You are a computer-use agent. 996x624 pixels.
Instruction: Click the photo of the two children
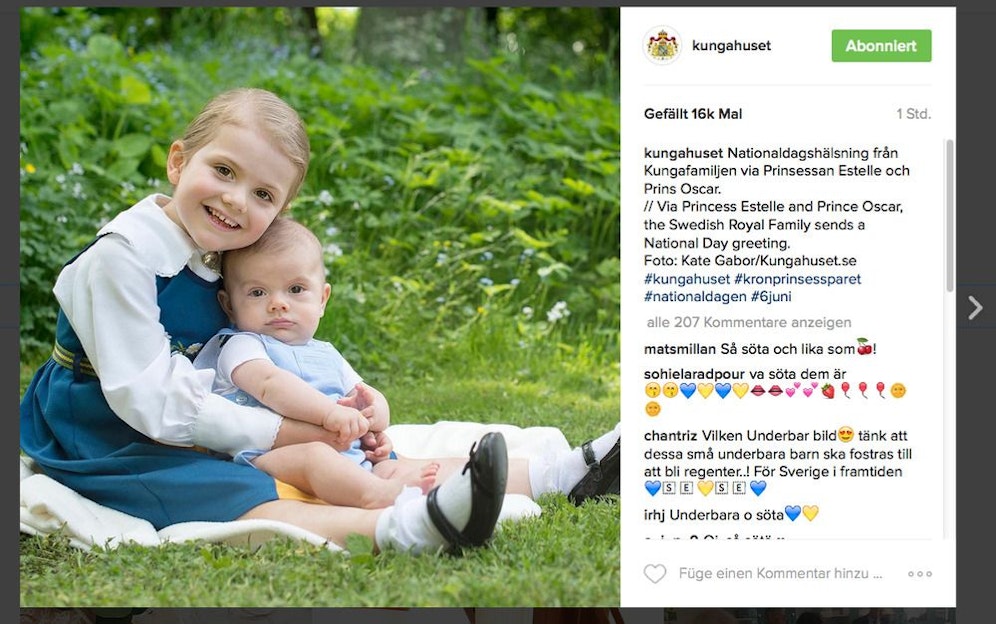(320, 307)
